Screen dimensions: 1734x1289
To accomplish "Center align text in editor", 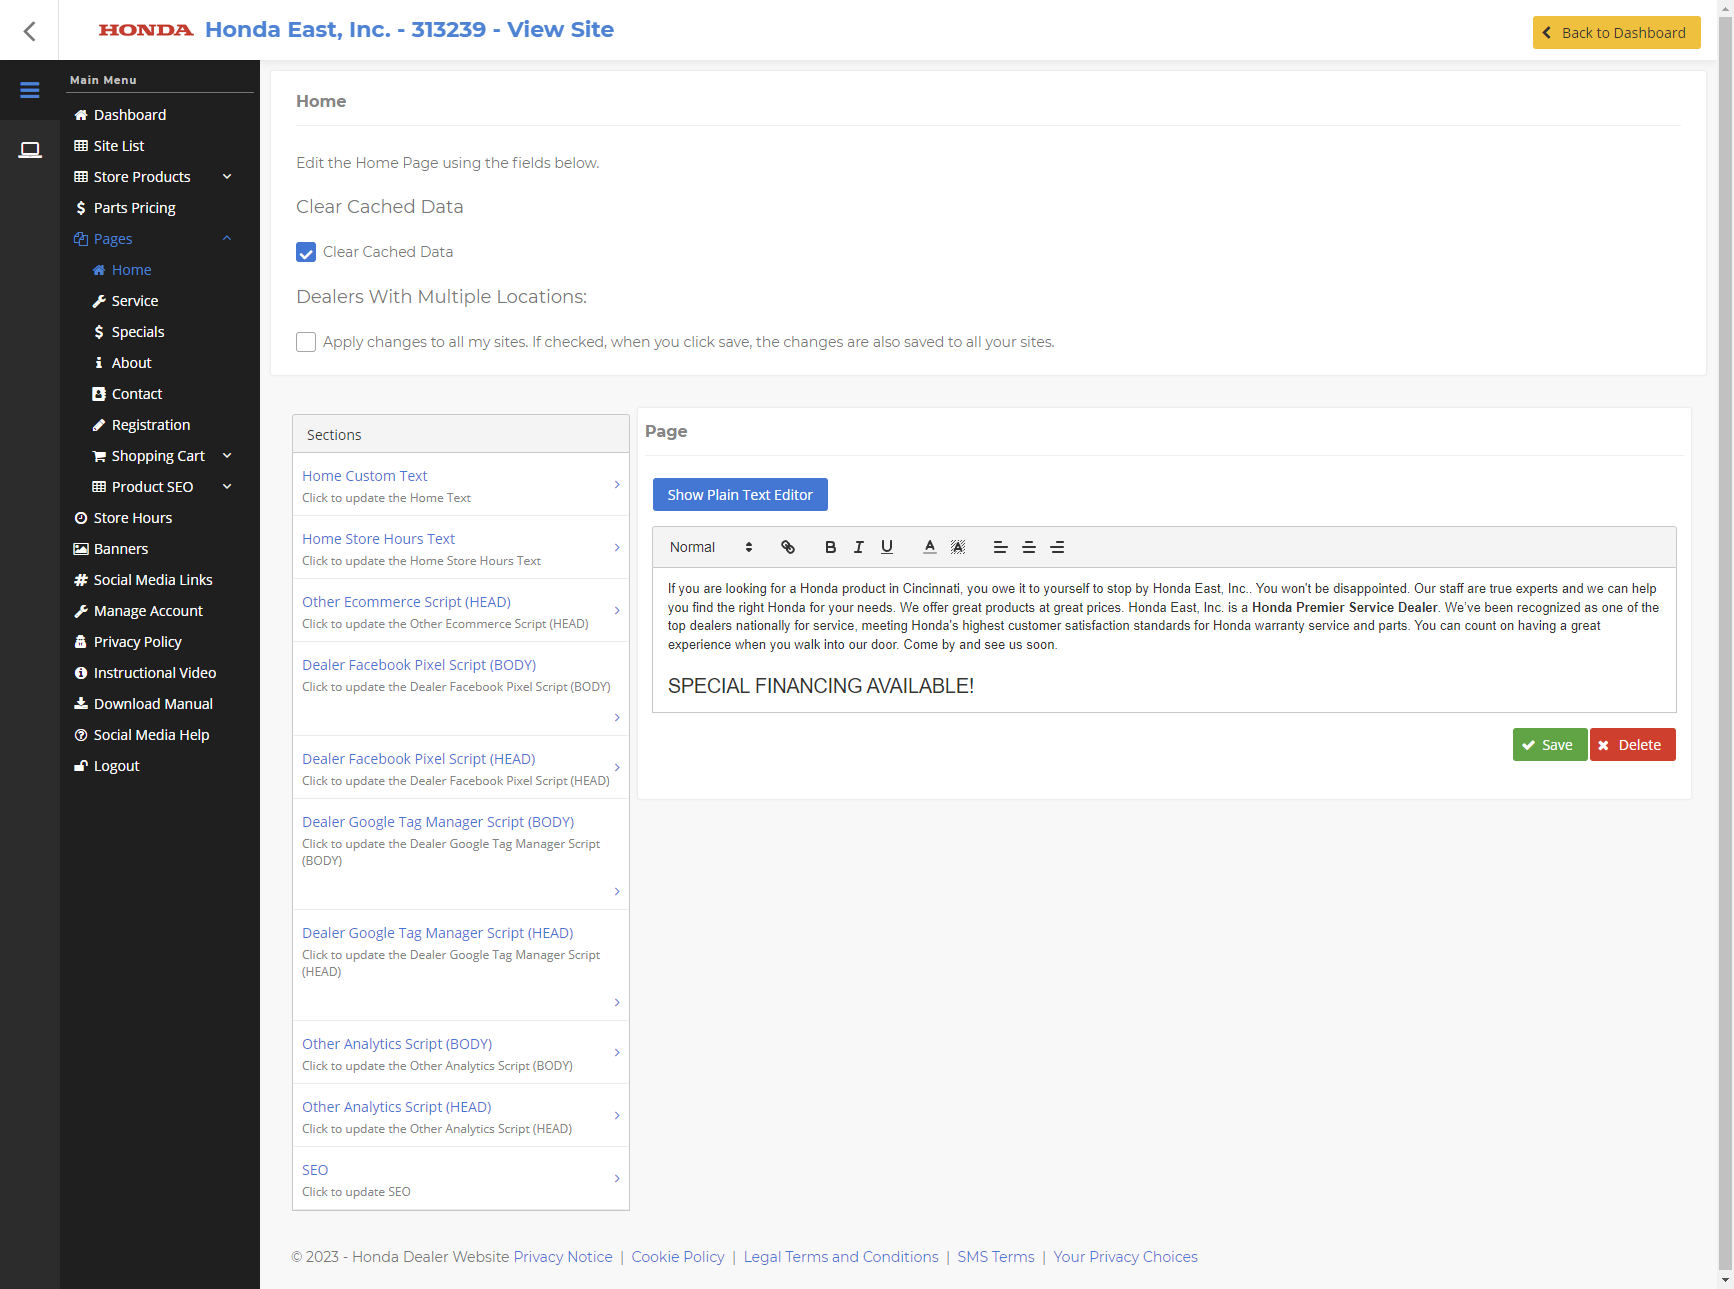I will pyautogui.click(x=1028, y=547).
